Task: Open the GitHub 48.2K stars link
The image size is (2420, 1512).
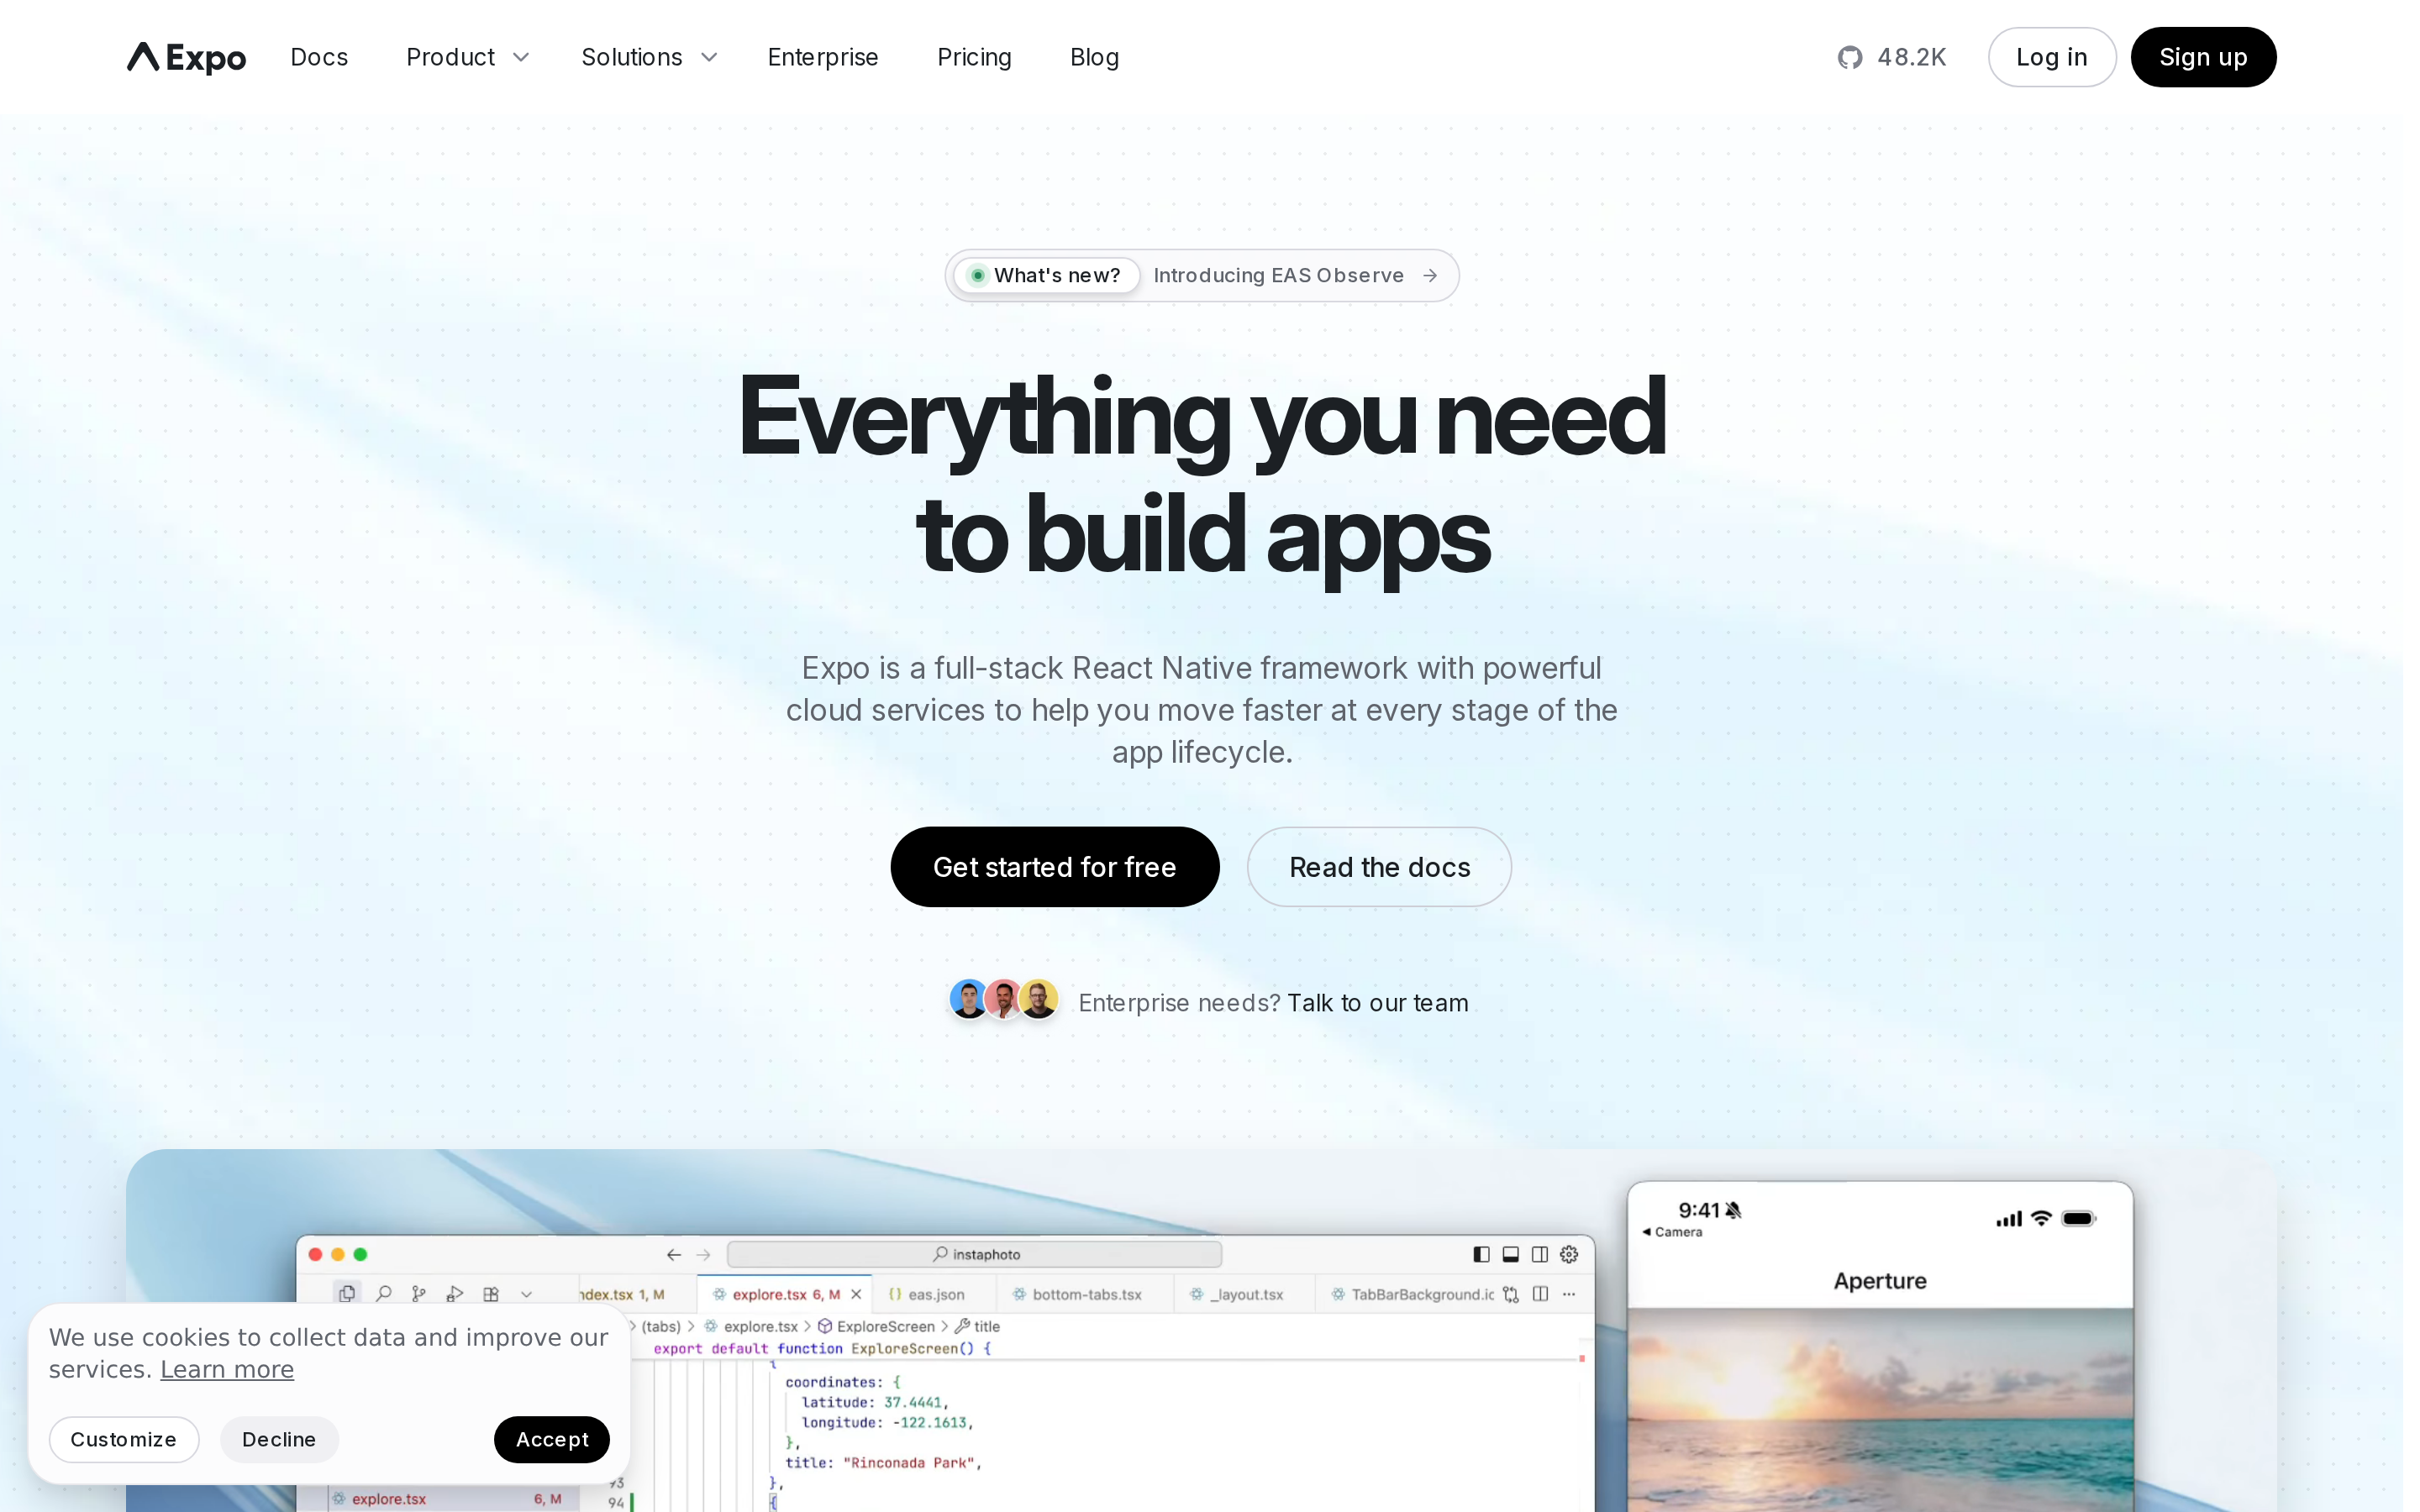Action: [x=1891, y=57]
